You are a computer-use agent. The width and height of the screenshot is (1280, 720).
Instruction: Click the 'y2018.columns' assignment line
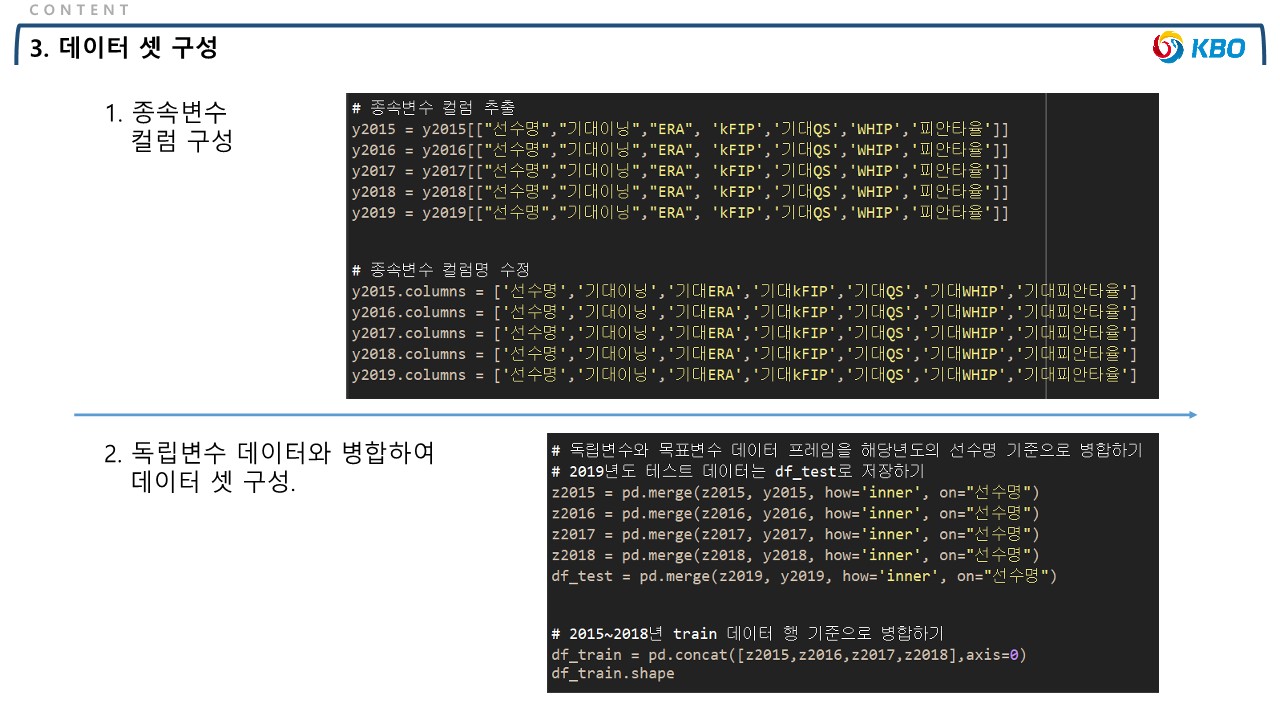pos(744,354)
